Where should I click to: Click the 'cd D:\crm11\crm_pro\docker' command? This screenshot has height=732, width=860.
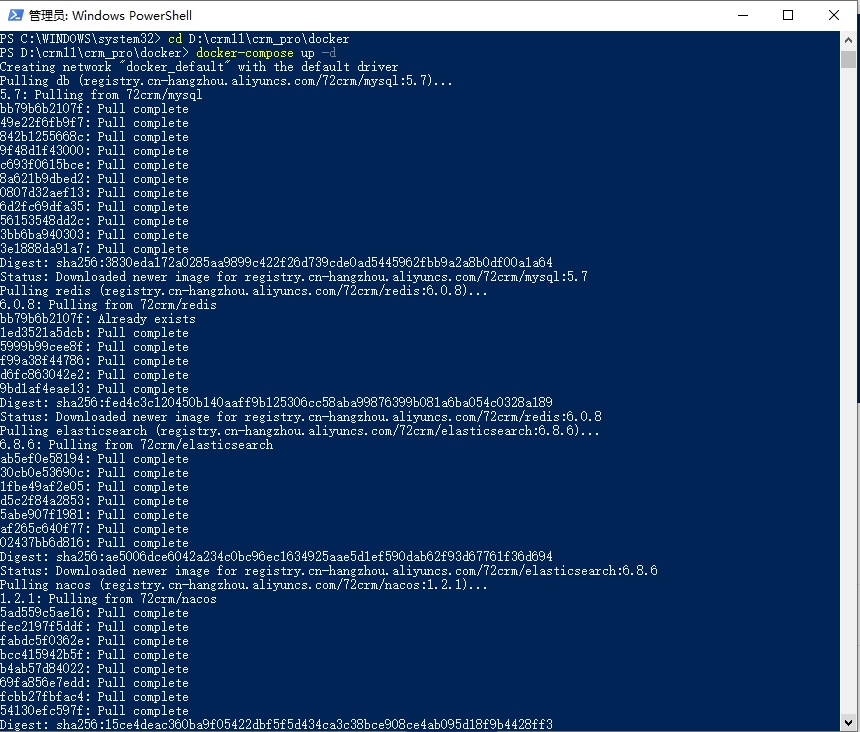(x=258, y=39)
